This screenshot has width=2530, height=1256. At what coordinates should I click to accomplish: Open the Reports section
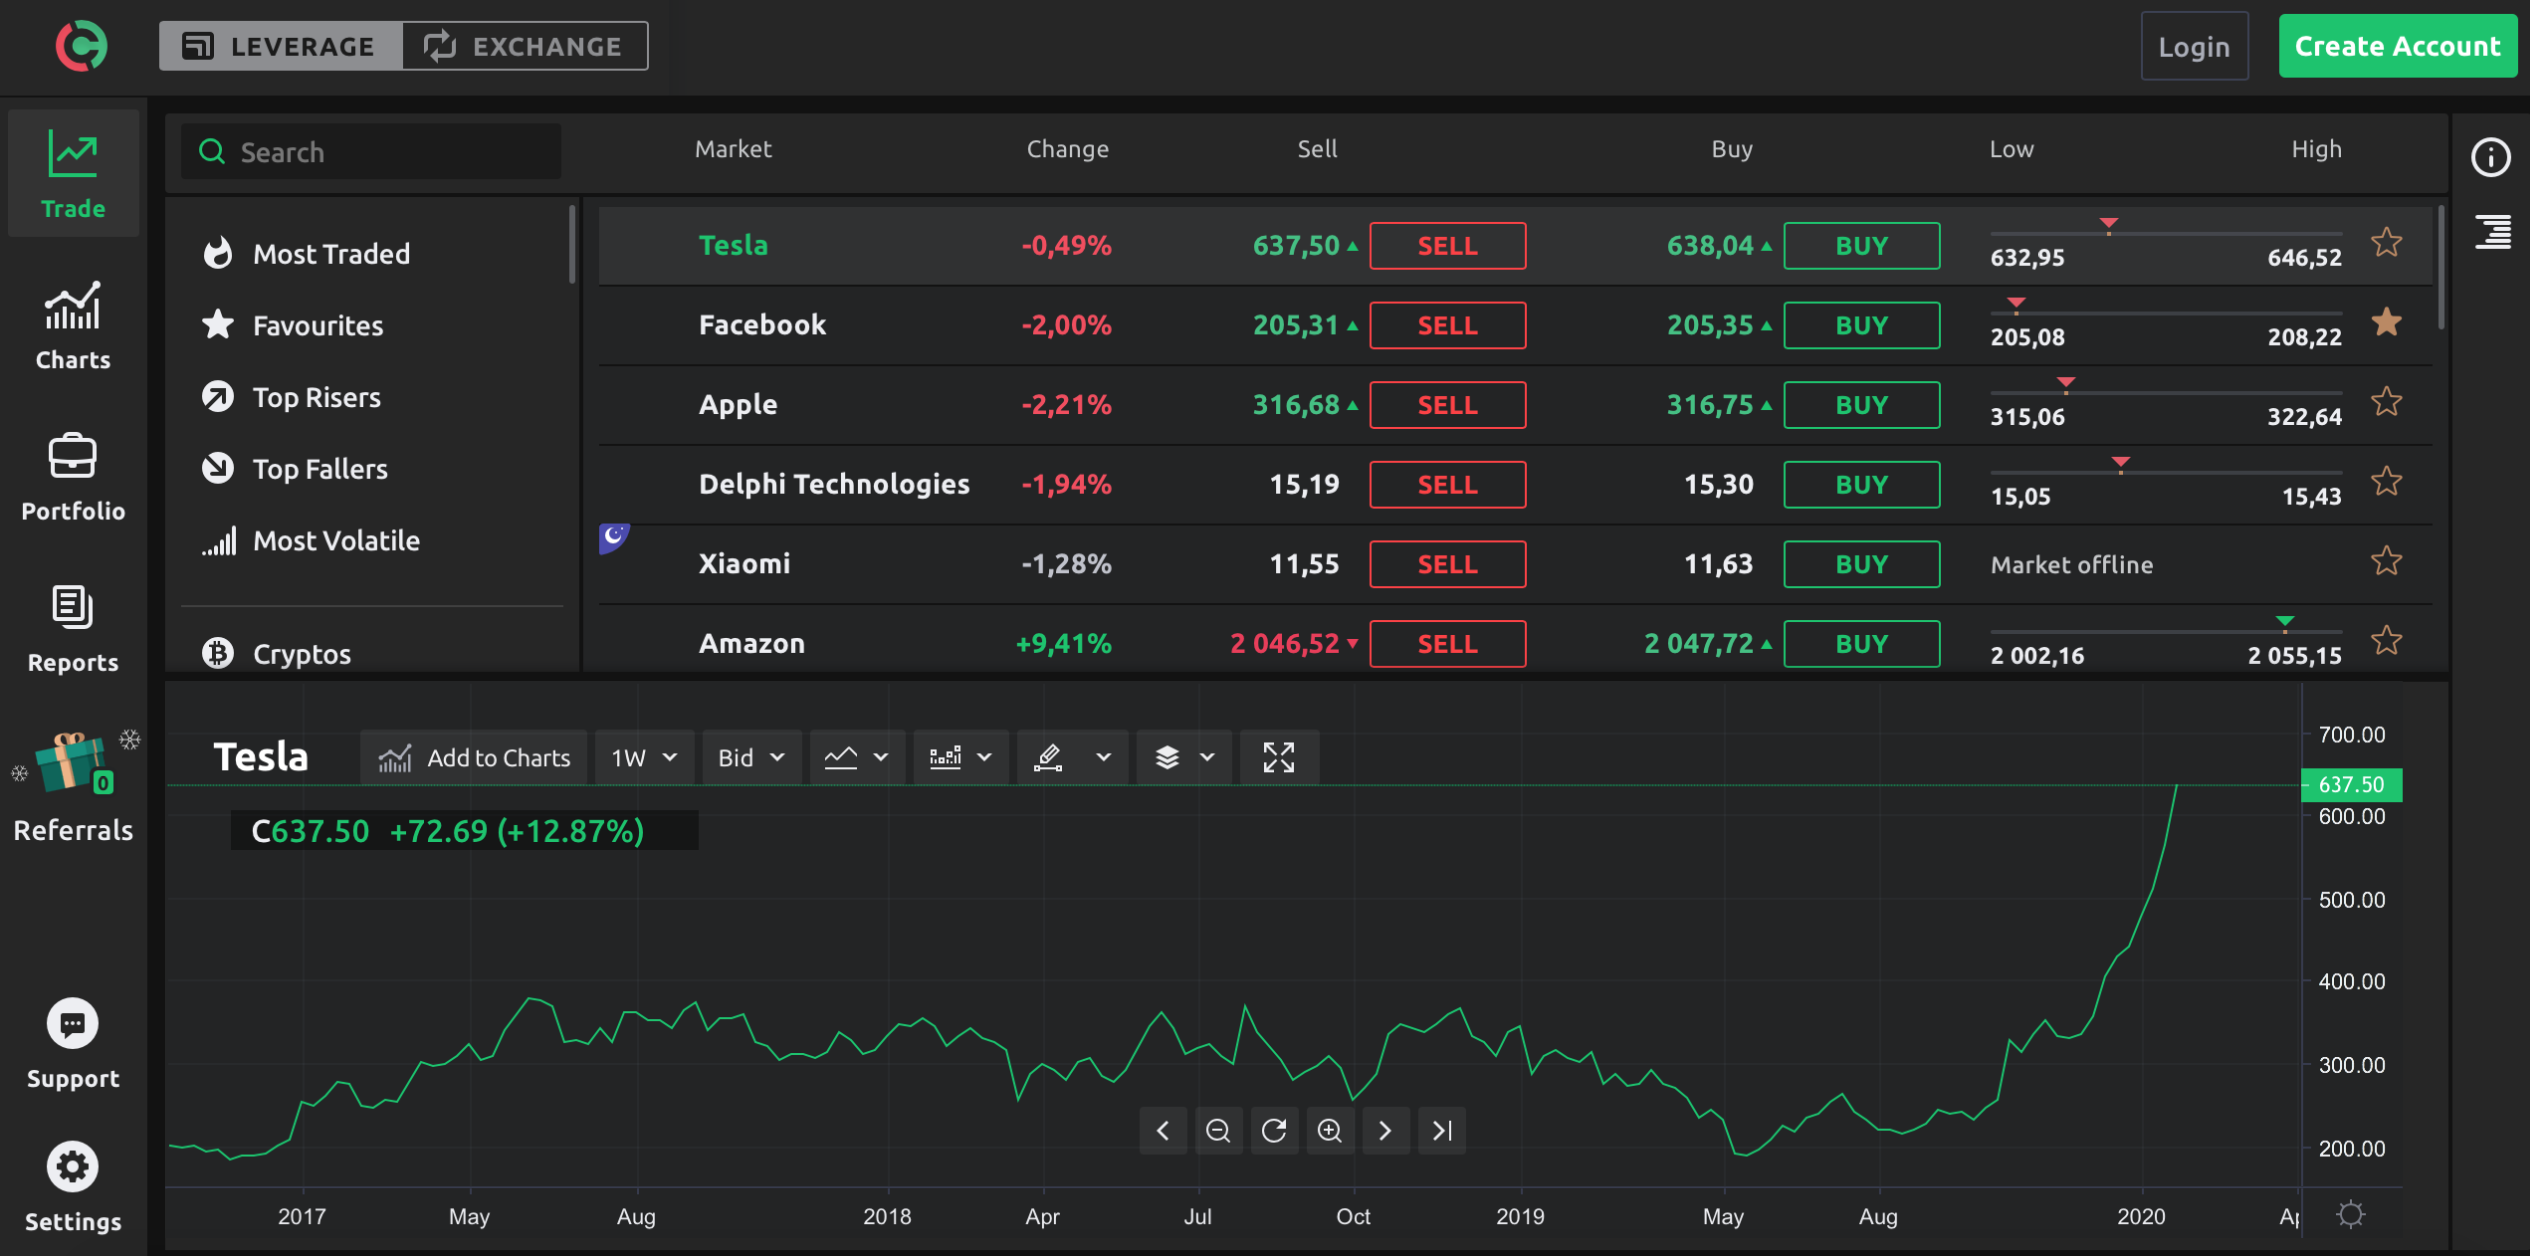coord(73,629)
